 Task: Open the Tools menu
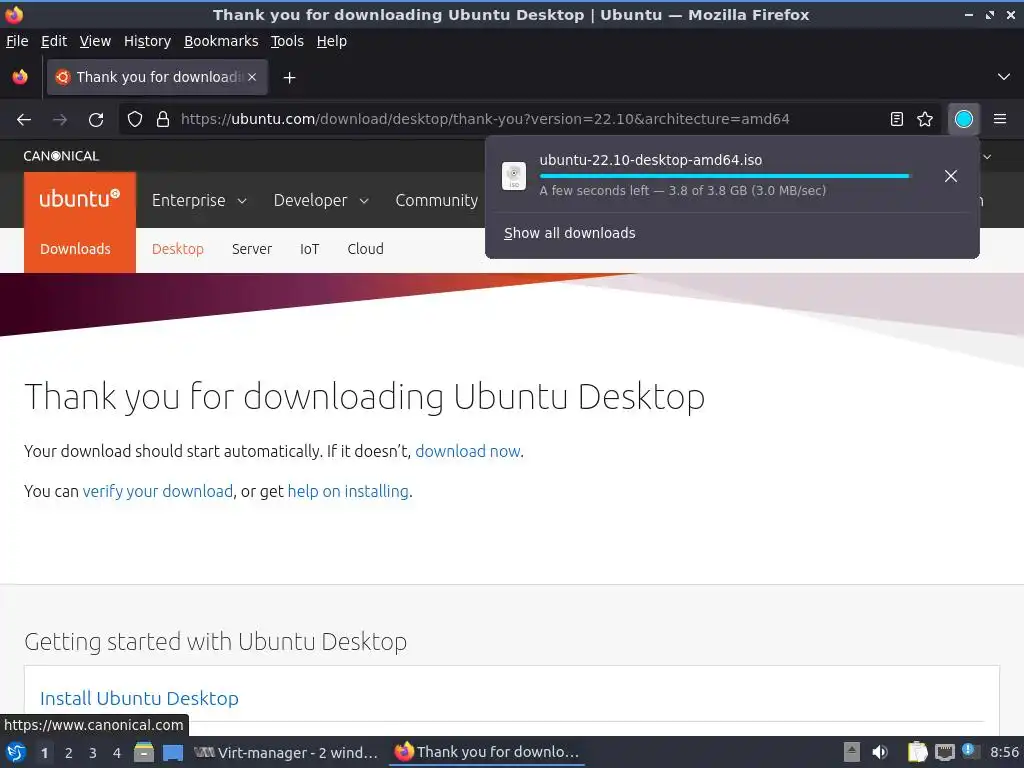tap(287, 41)
